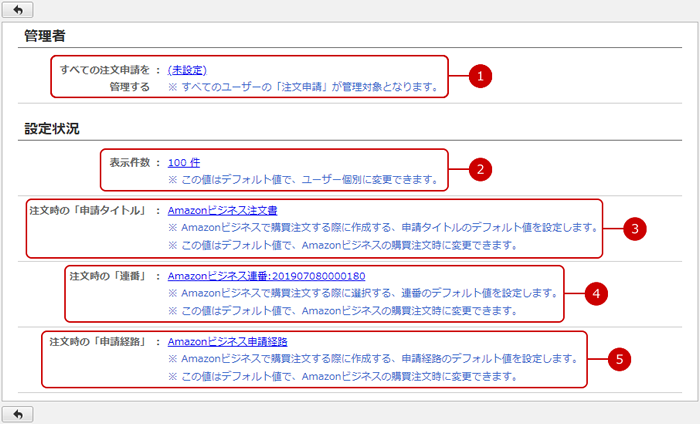Screen dimensions: 700x424
Task: Click the 設定状況 section heading
Action: [52, 128]
